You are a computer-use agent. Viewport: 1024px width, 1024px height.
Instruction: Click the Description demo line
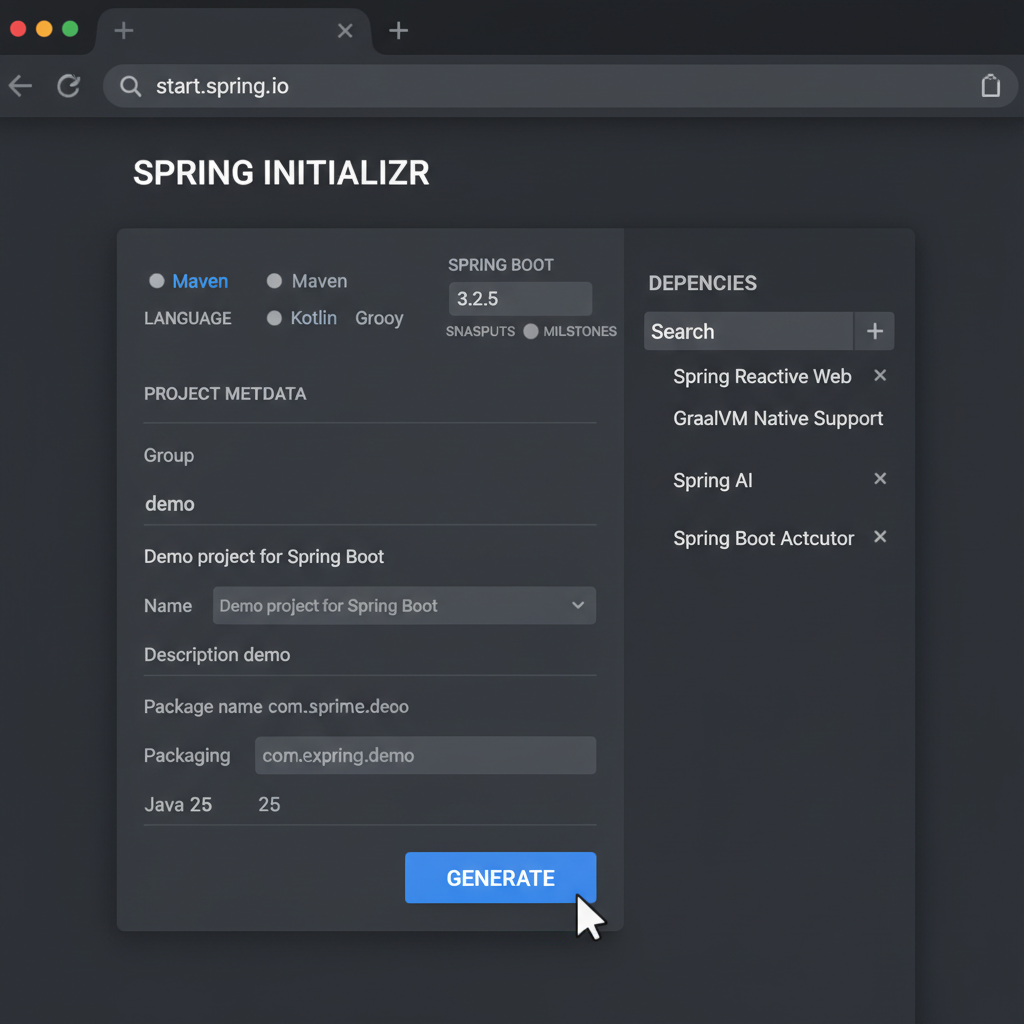tap(217, 655)
